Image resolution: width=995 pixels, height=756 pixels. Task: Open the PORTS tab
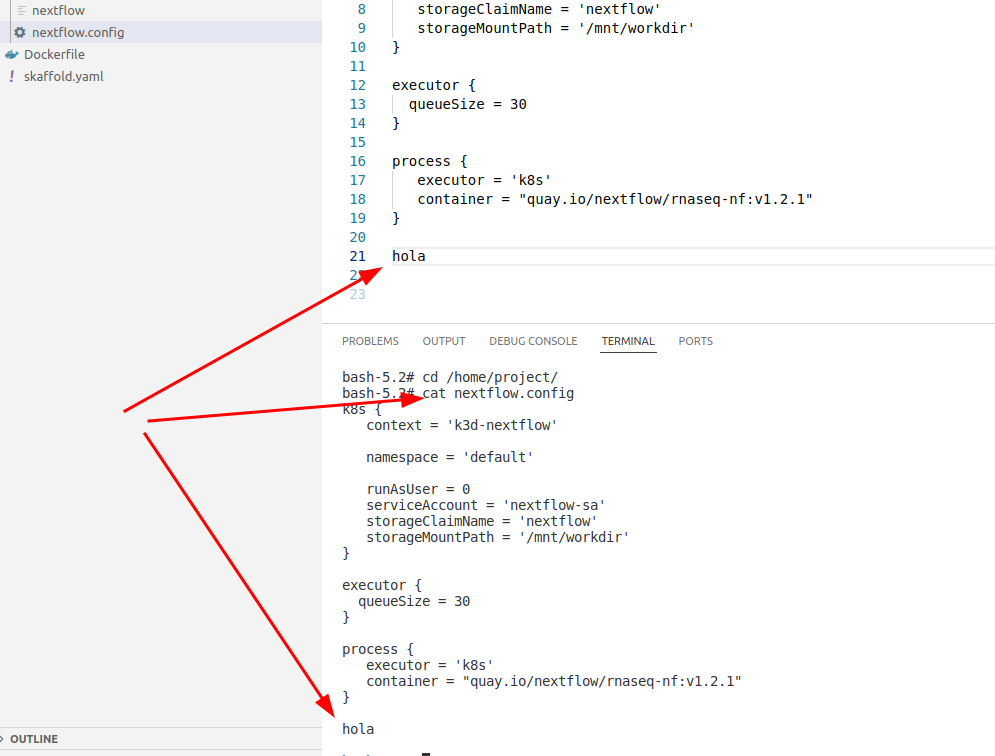click(695, 341)
